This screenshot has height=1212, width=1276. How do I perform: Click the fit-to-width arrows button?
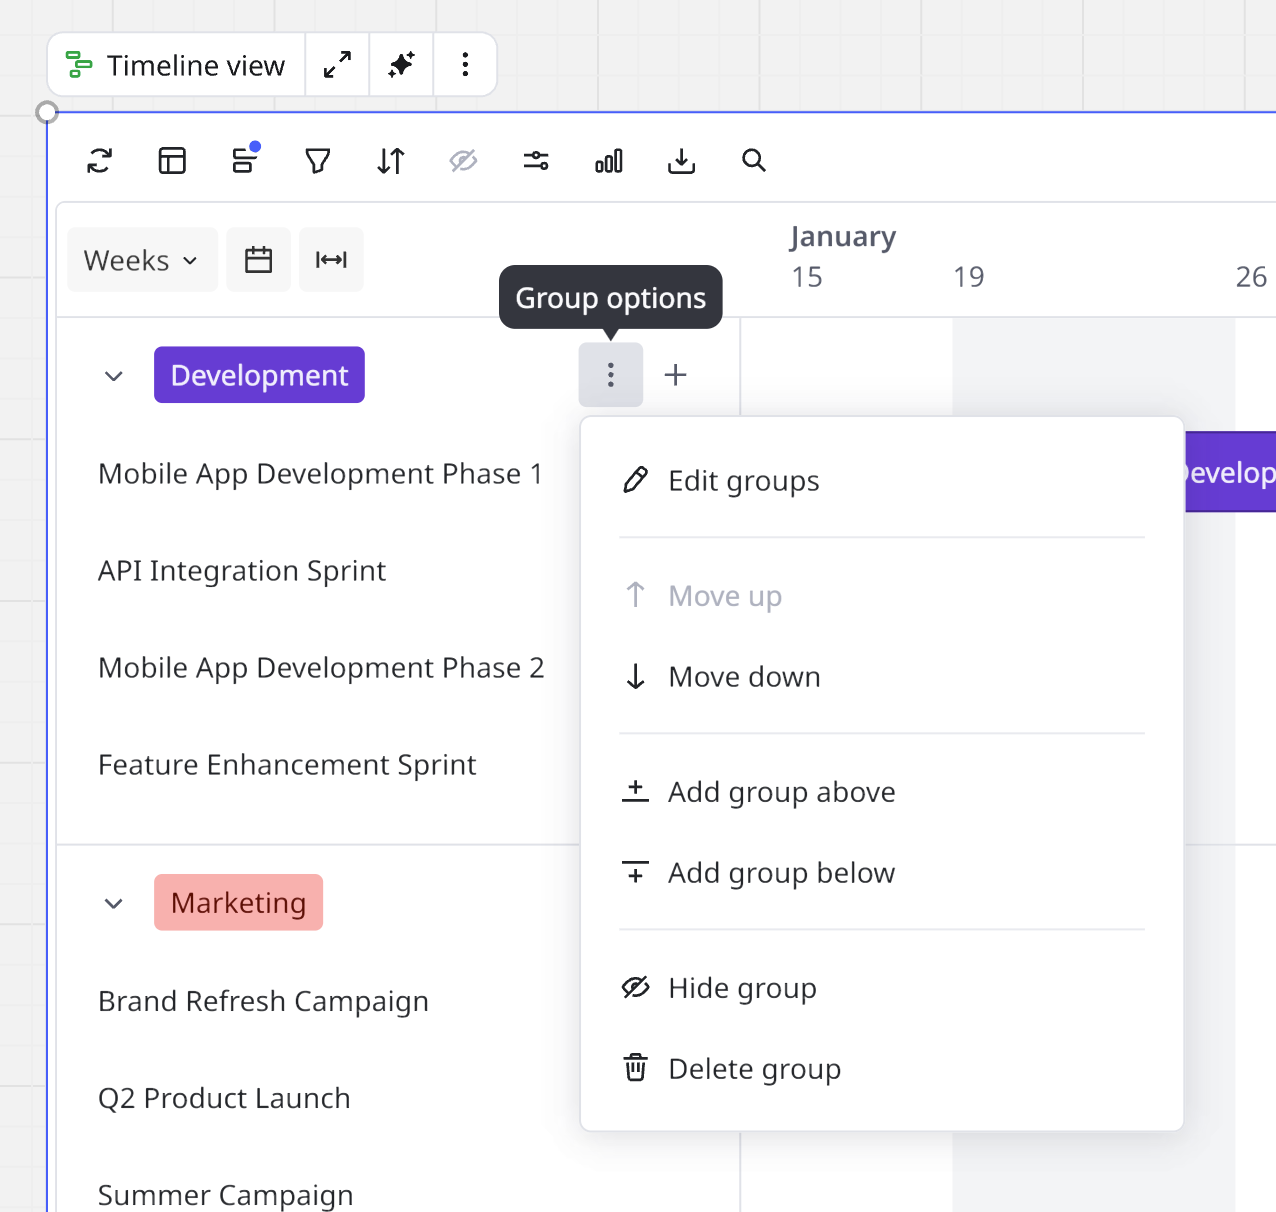(x=331, y=260)
